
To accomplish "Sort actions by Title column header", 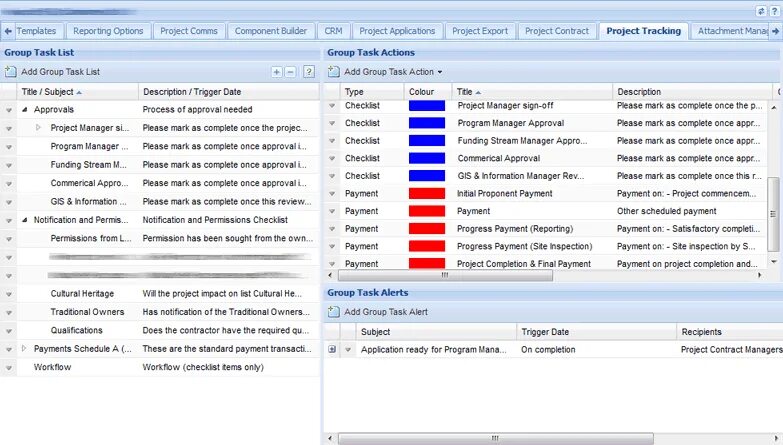I will [533, 92].
